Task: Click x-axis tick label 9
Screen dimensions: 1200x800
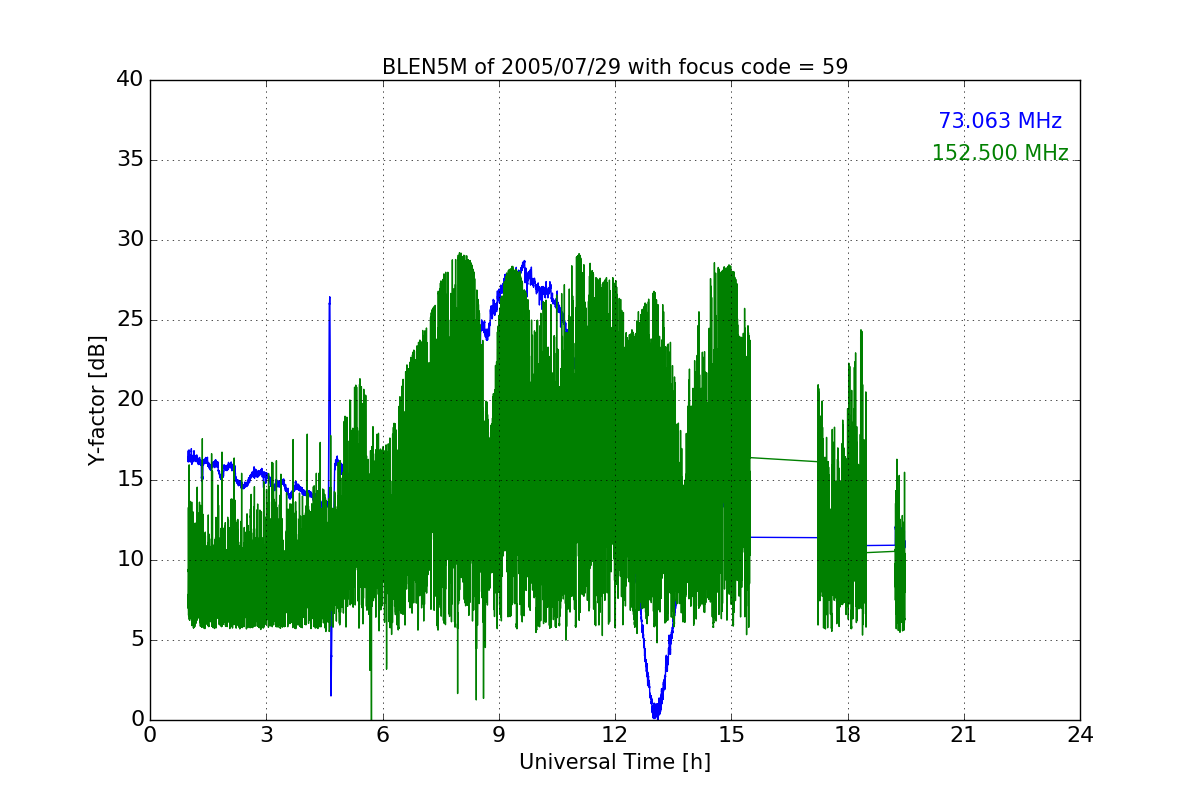Action: pos(499,735)
